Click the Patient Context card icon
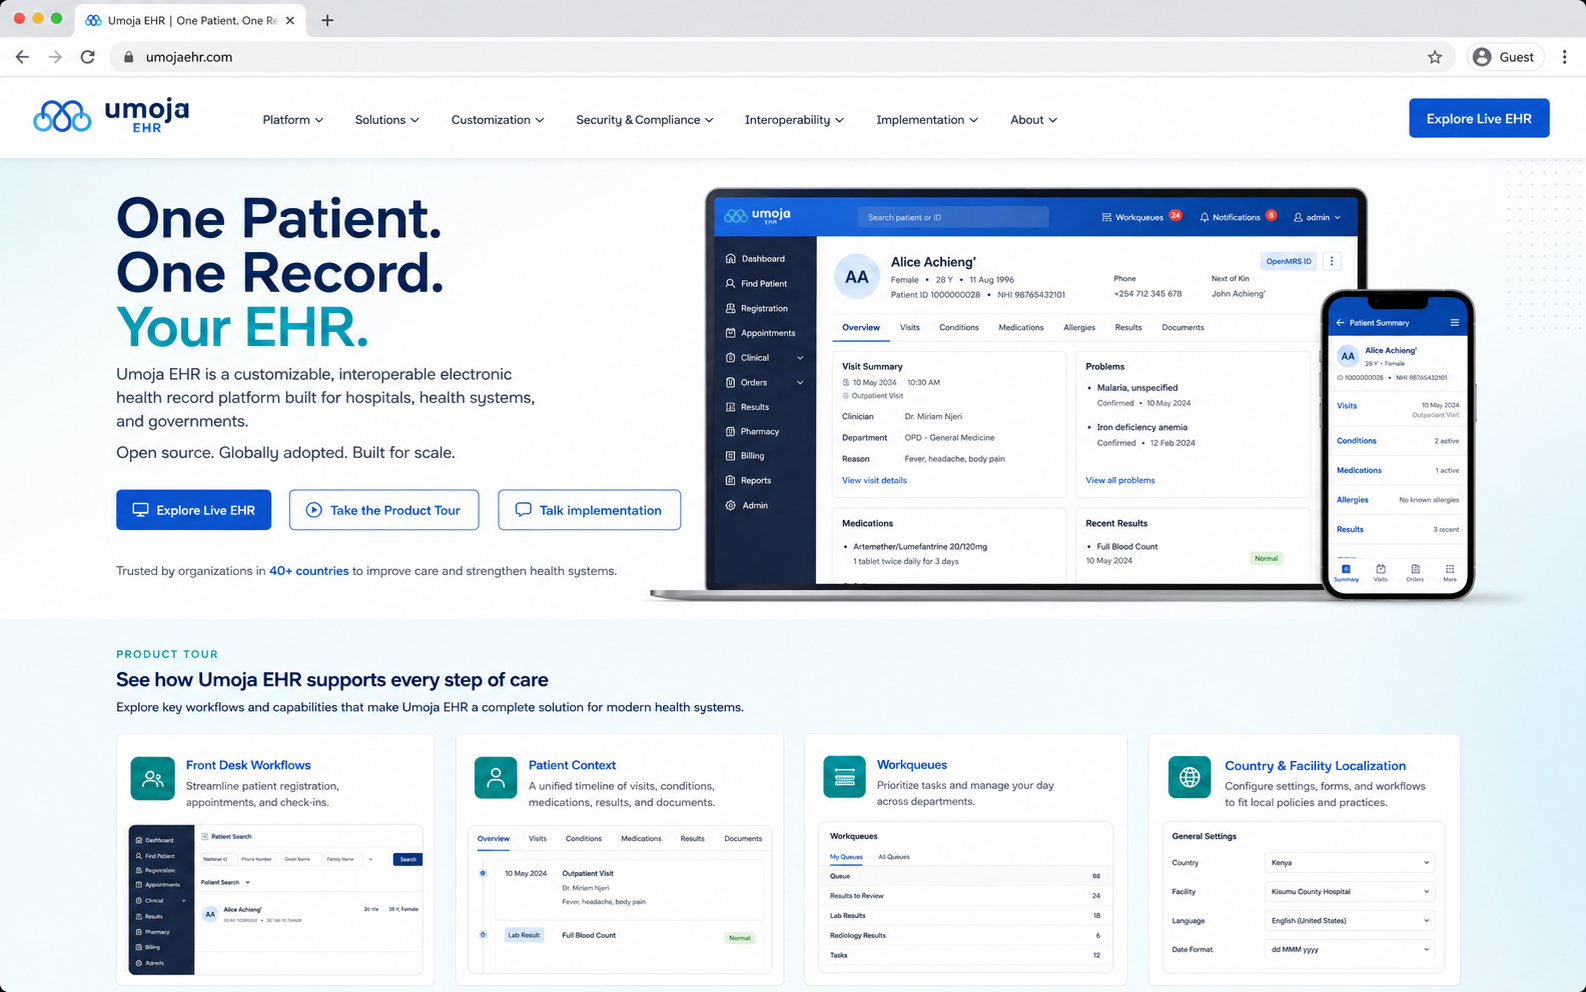Screen dimensions: 1586x992 [x=495, y=778]
